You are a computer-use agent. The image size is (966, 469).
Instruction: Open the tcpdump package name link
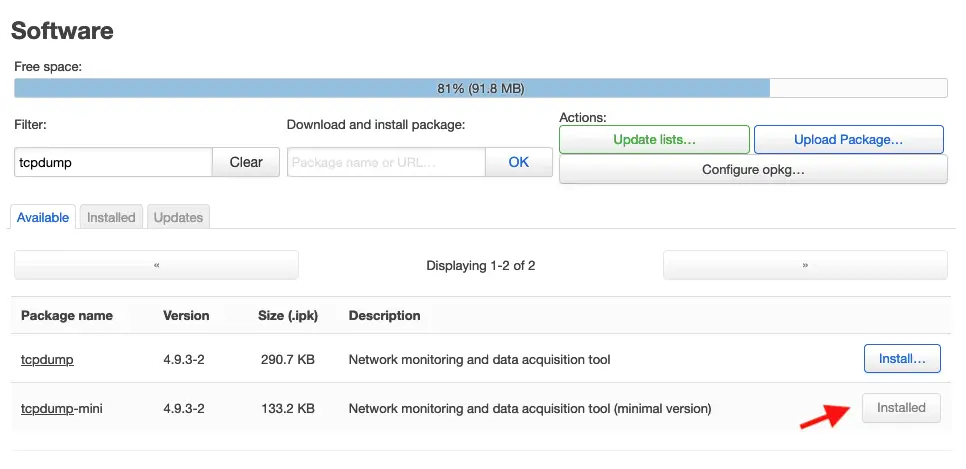click(x=47, y=359)
